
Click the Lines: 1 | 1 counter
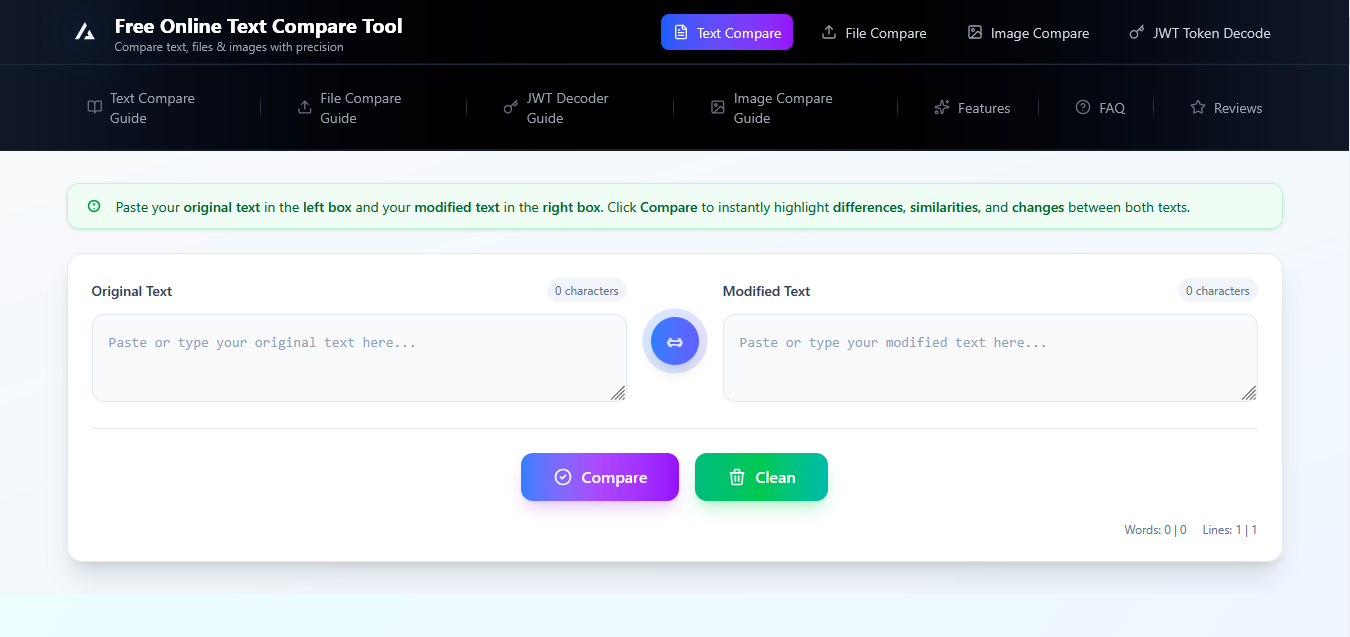pyautogui.click(x=1230, y=530)
